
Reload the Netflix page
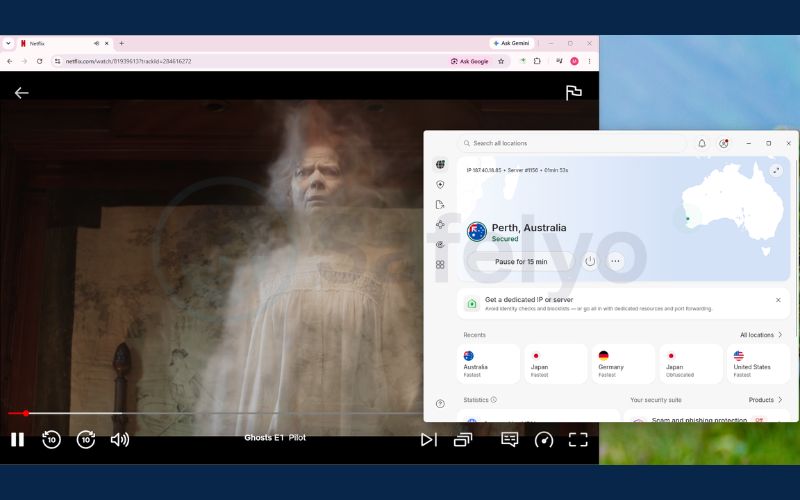click(x=39, y=61)
